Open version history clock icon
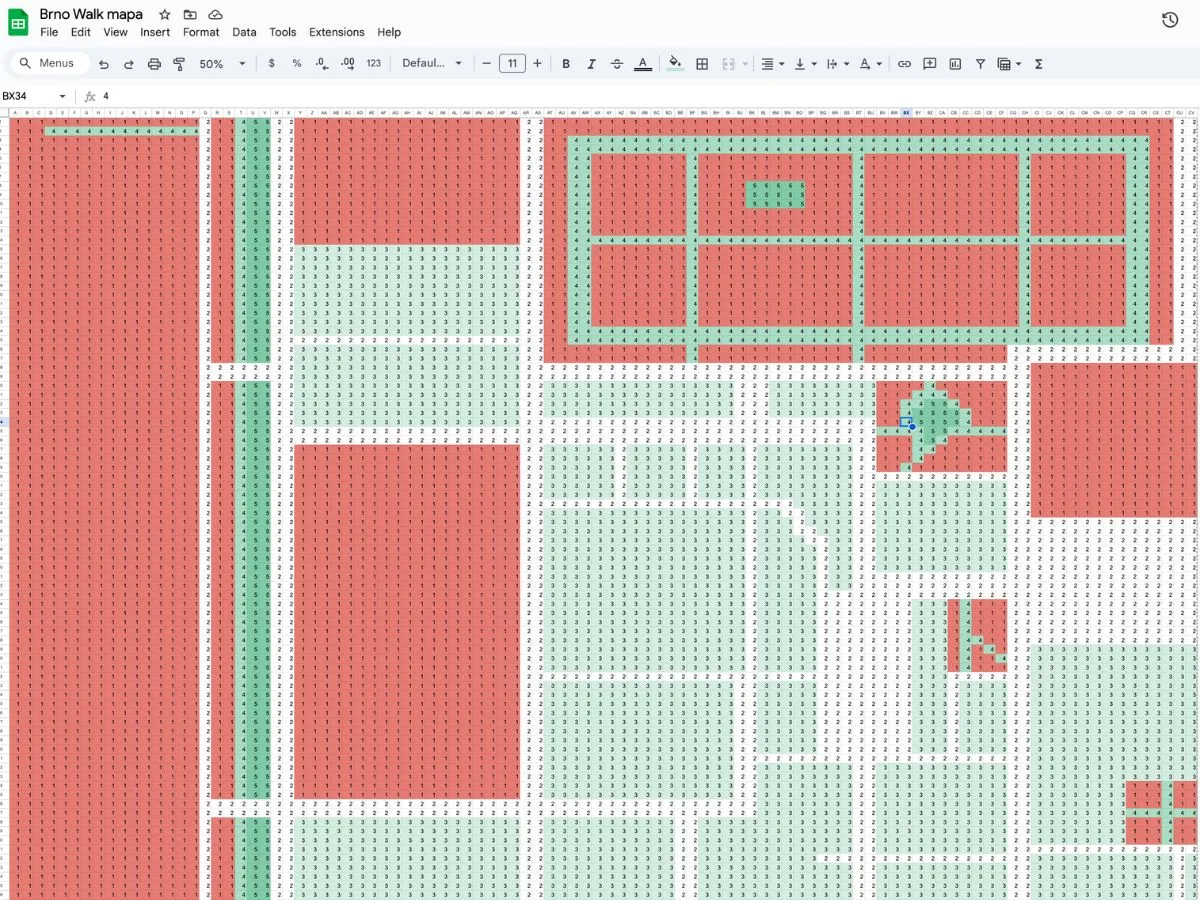This screenshot has width=1200, height=900. tap(1169, 20)
